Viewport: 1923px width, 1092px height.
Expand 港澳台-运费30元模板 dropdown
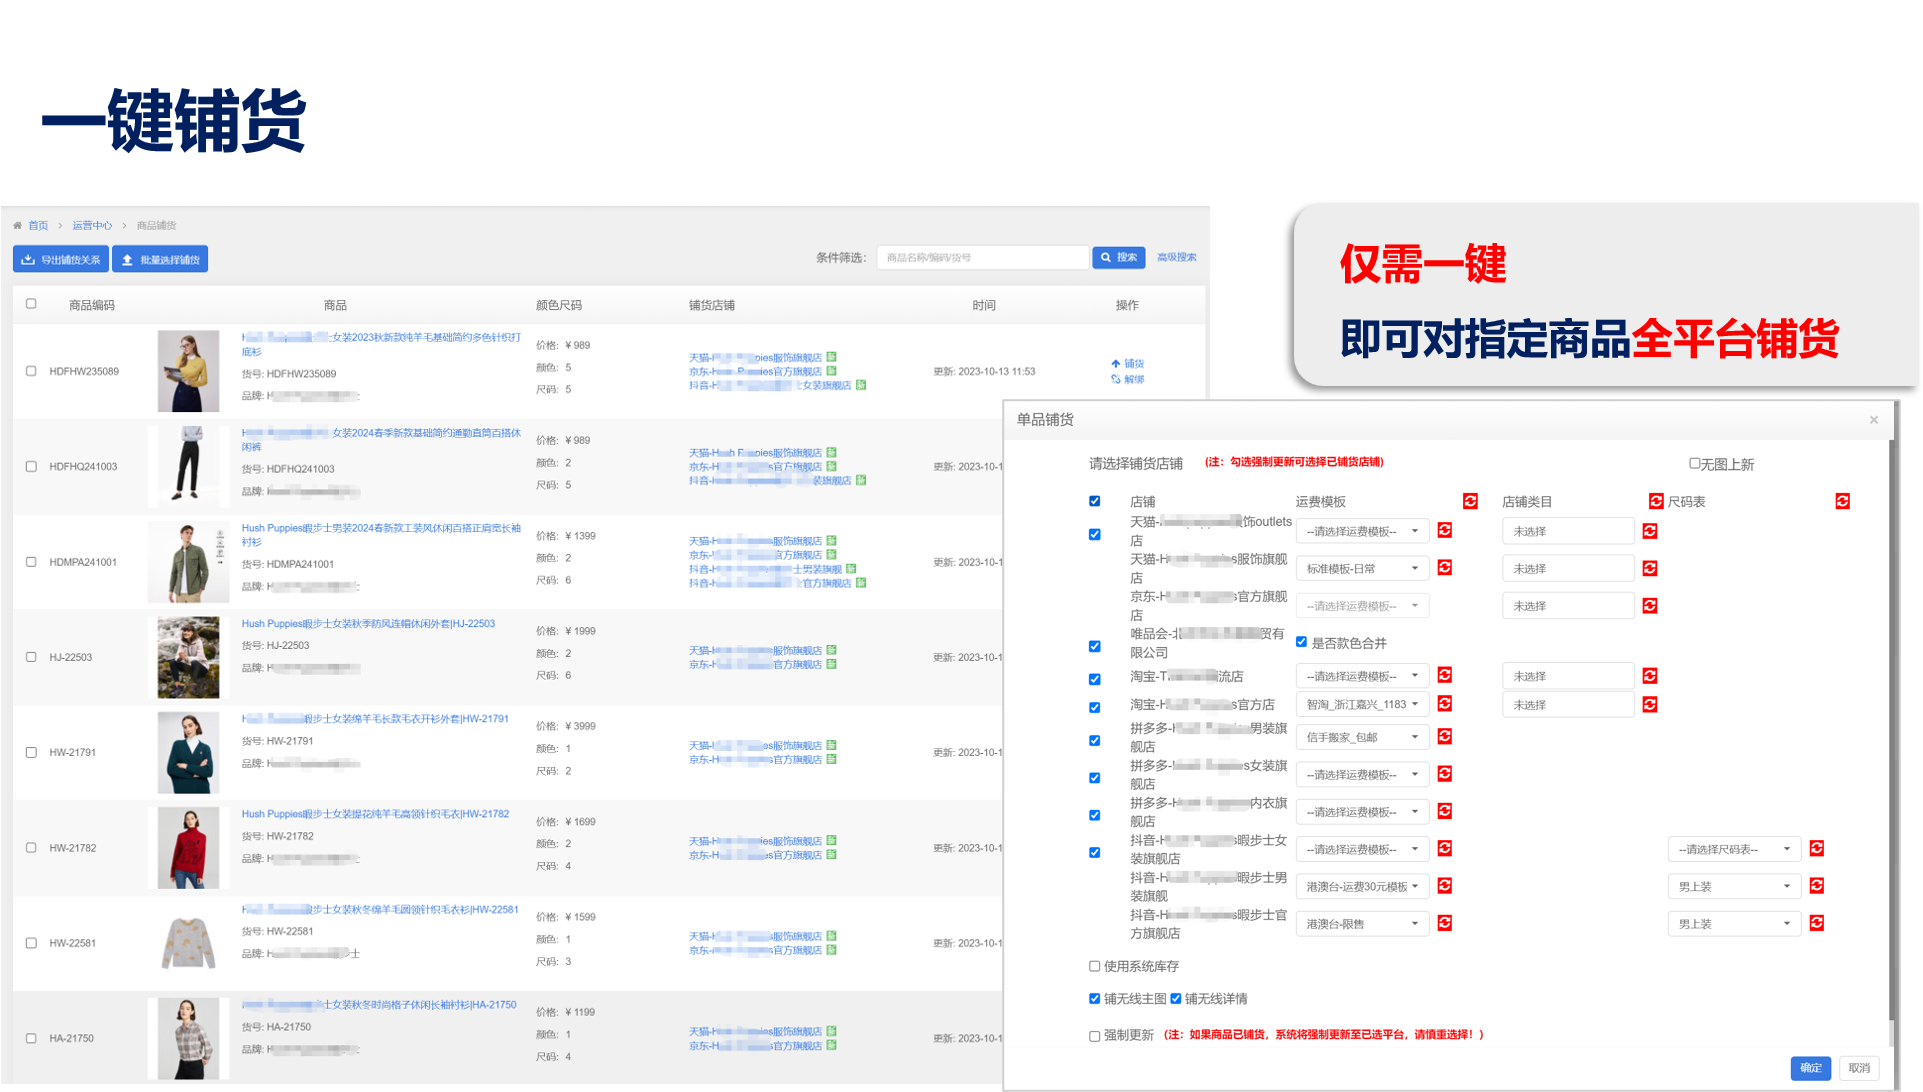tap(1362, 887)
